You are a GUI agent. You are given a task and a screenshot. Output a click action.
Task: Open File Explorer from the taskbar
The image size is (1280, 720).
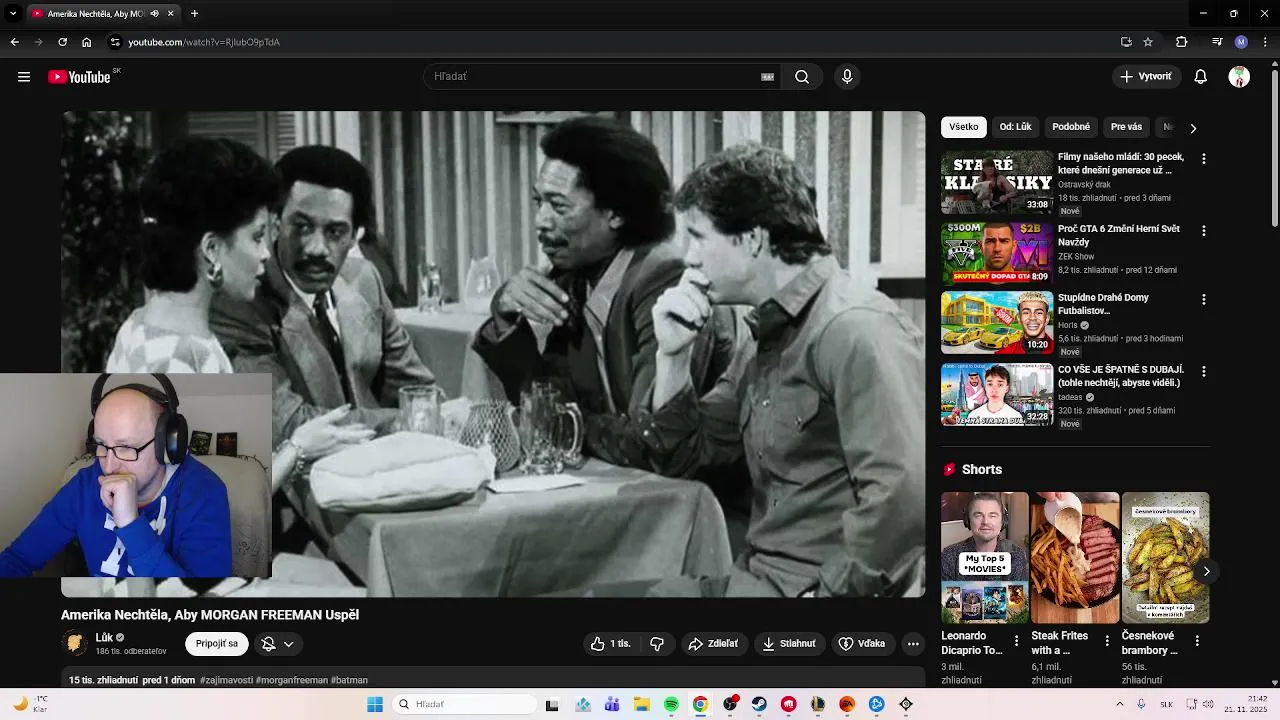642,704
